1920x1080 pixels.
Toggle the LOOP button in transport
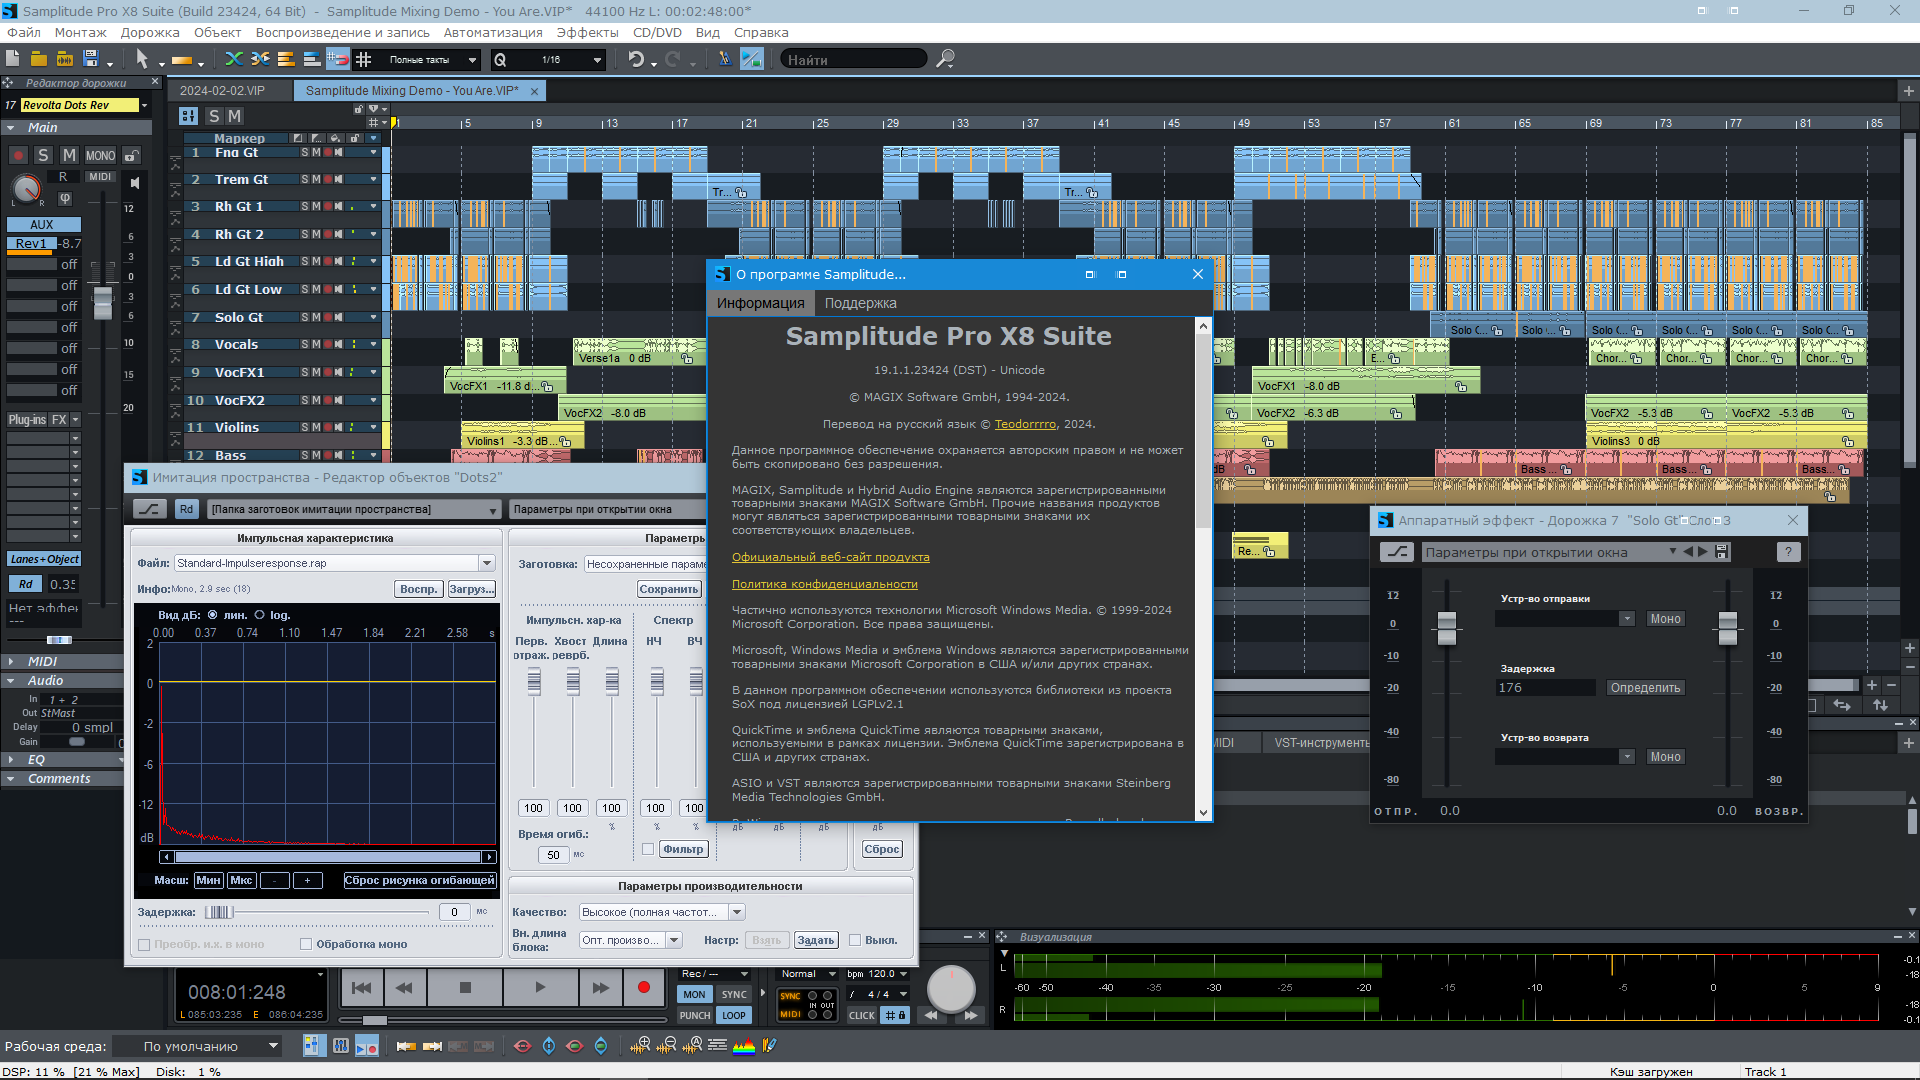coord(734,1015)
